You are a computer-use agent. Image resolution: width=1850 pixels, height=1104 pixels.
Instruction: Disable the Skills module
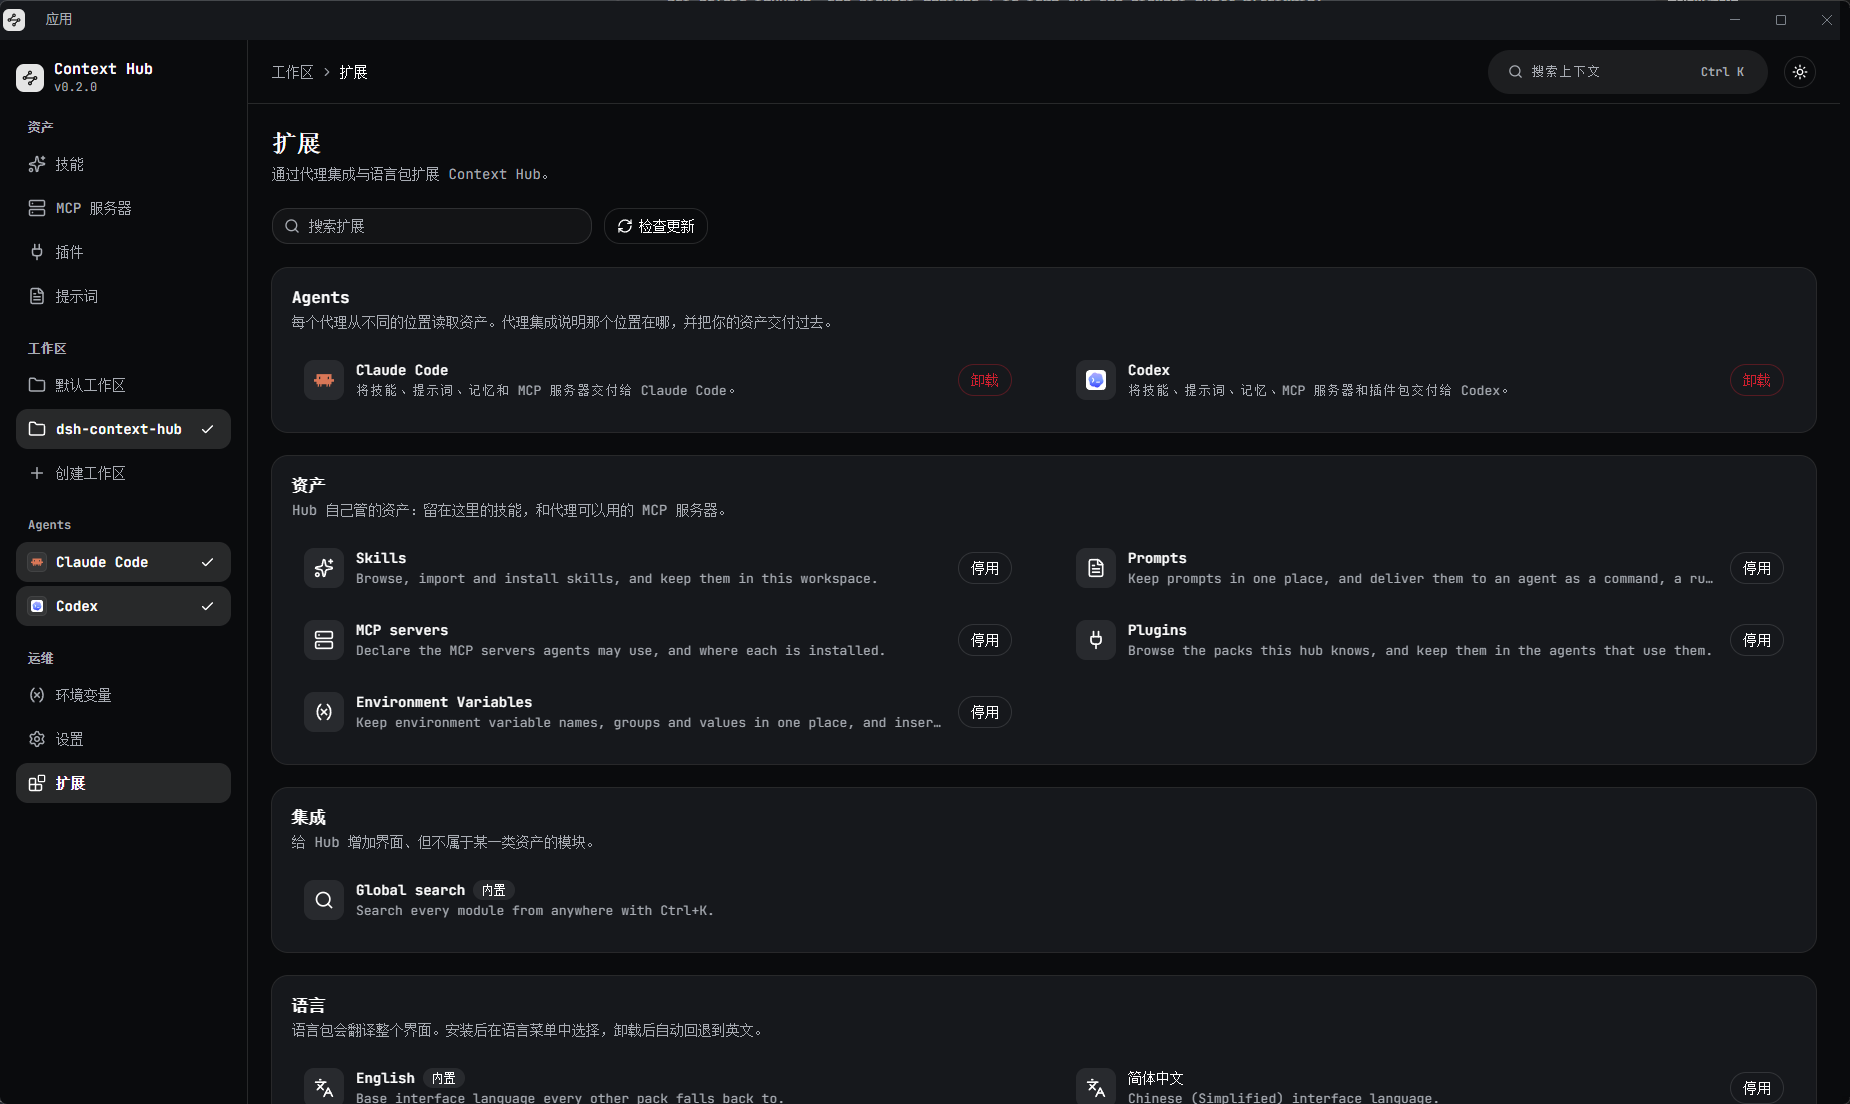click(x=985, y=568)
